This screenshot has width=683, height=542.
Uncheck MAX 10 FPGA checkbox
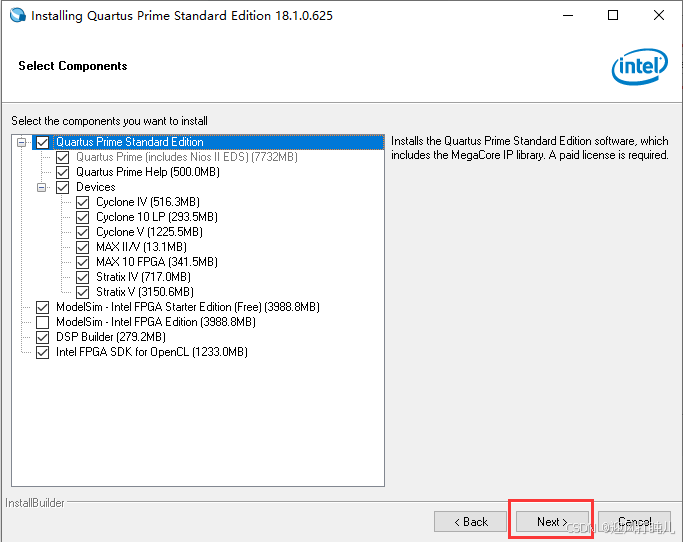(82, 262)
